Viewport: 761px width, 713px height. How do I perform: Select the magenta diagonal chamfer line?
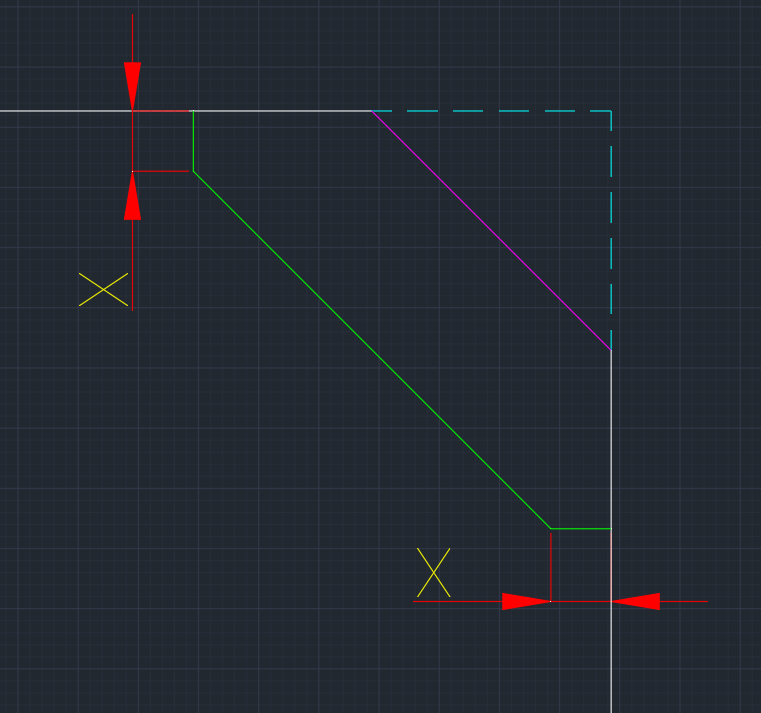coord(491,230)
